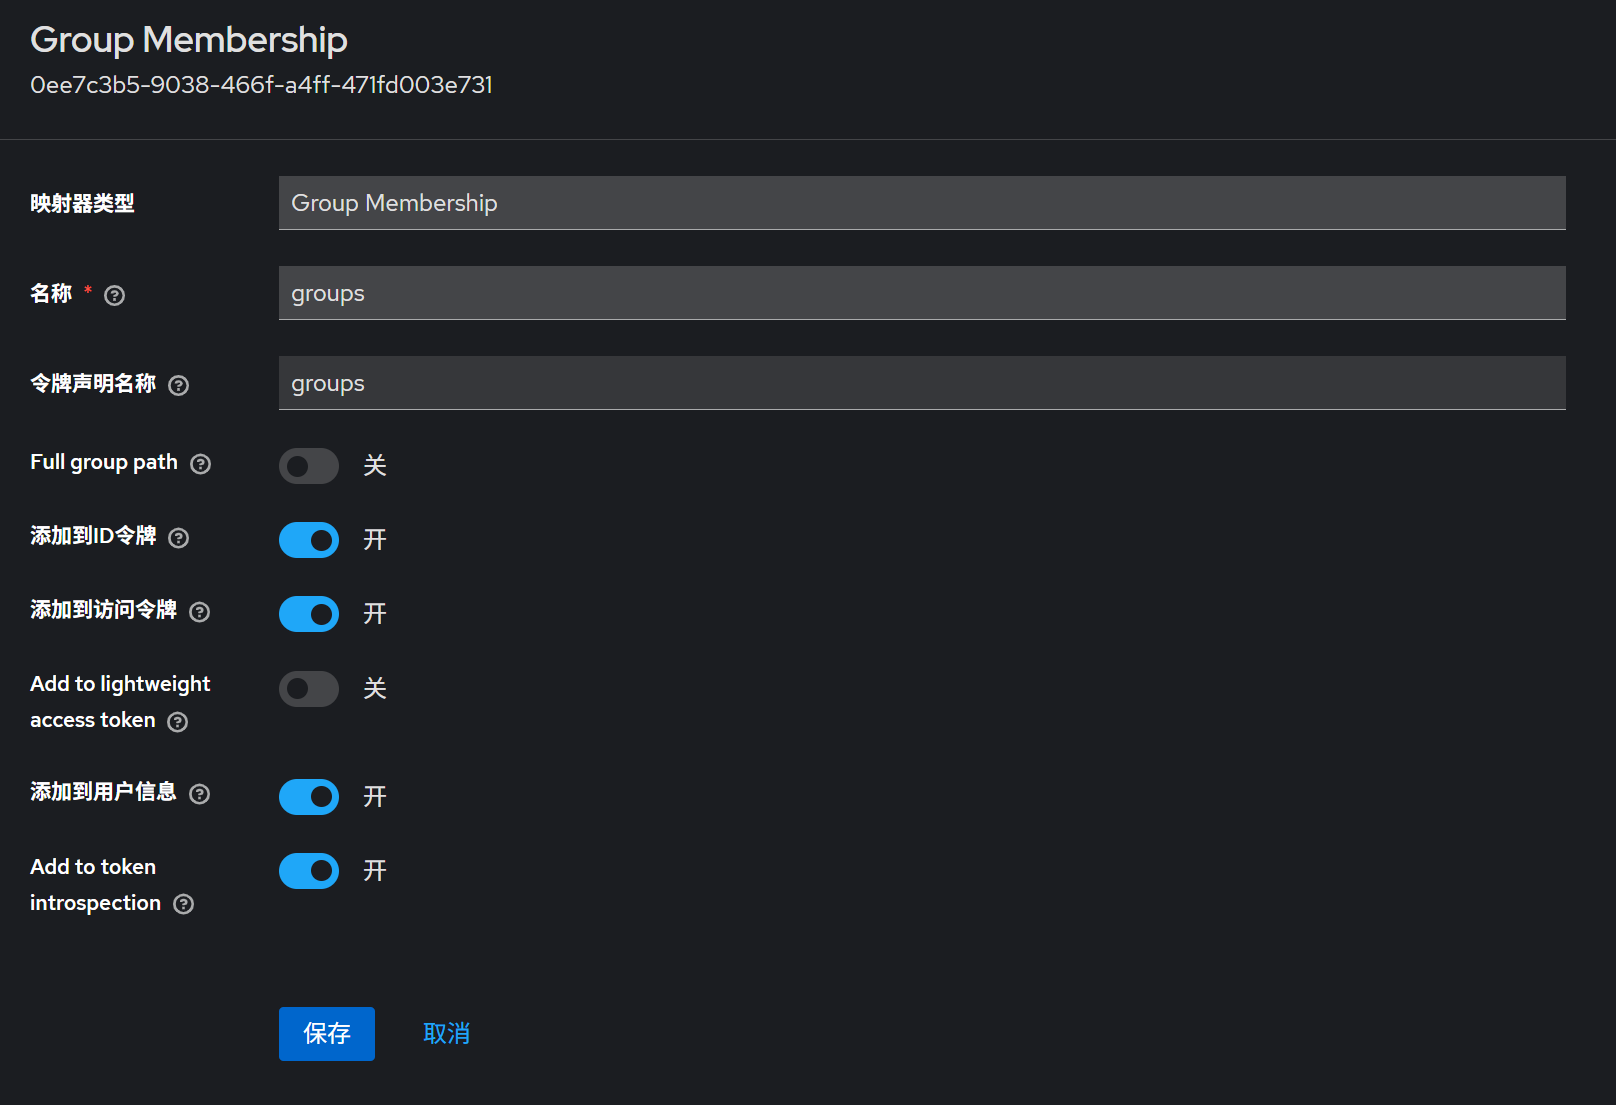Click the 保存 save button
This screenshot has width=1616, height=1105.
(327, 1033)
